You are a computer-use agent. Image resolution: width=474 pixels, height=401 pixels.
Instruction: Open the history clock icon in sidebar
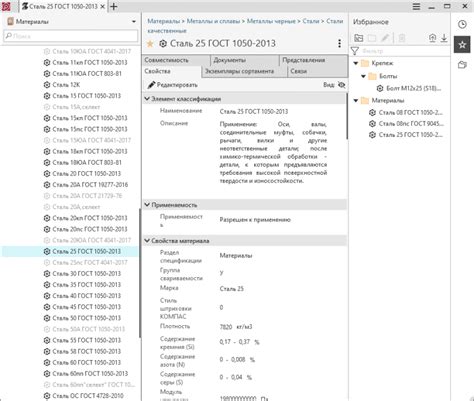pos(462,24)
